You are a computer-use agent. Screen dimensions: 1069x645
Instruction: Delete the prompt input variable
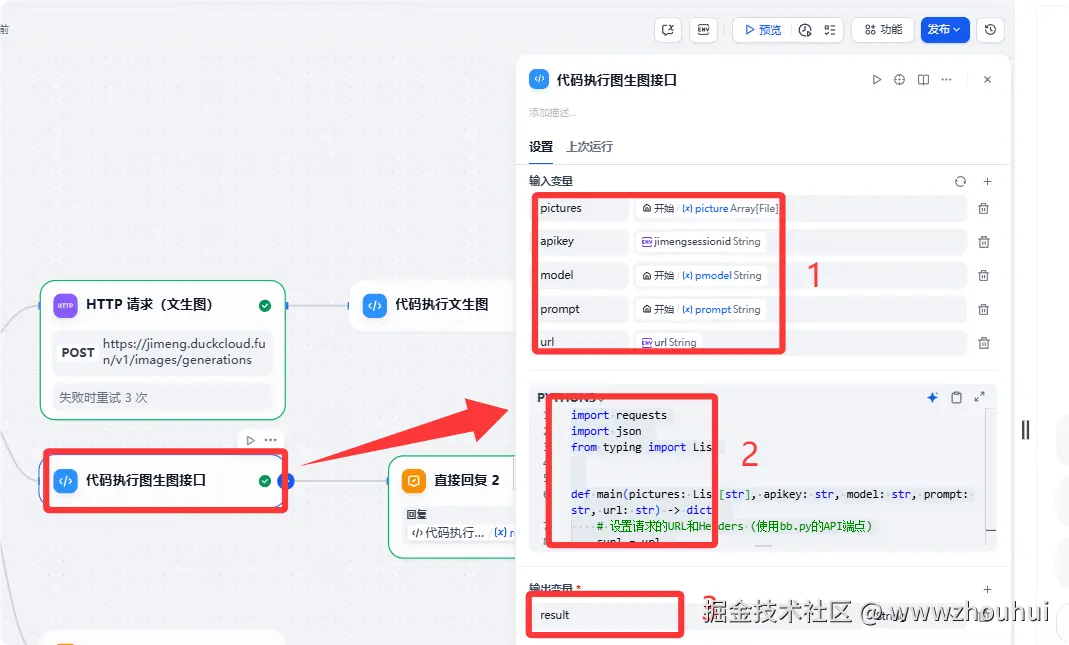984,310
